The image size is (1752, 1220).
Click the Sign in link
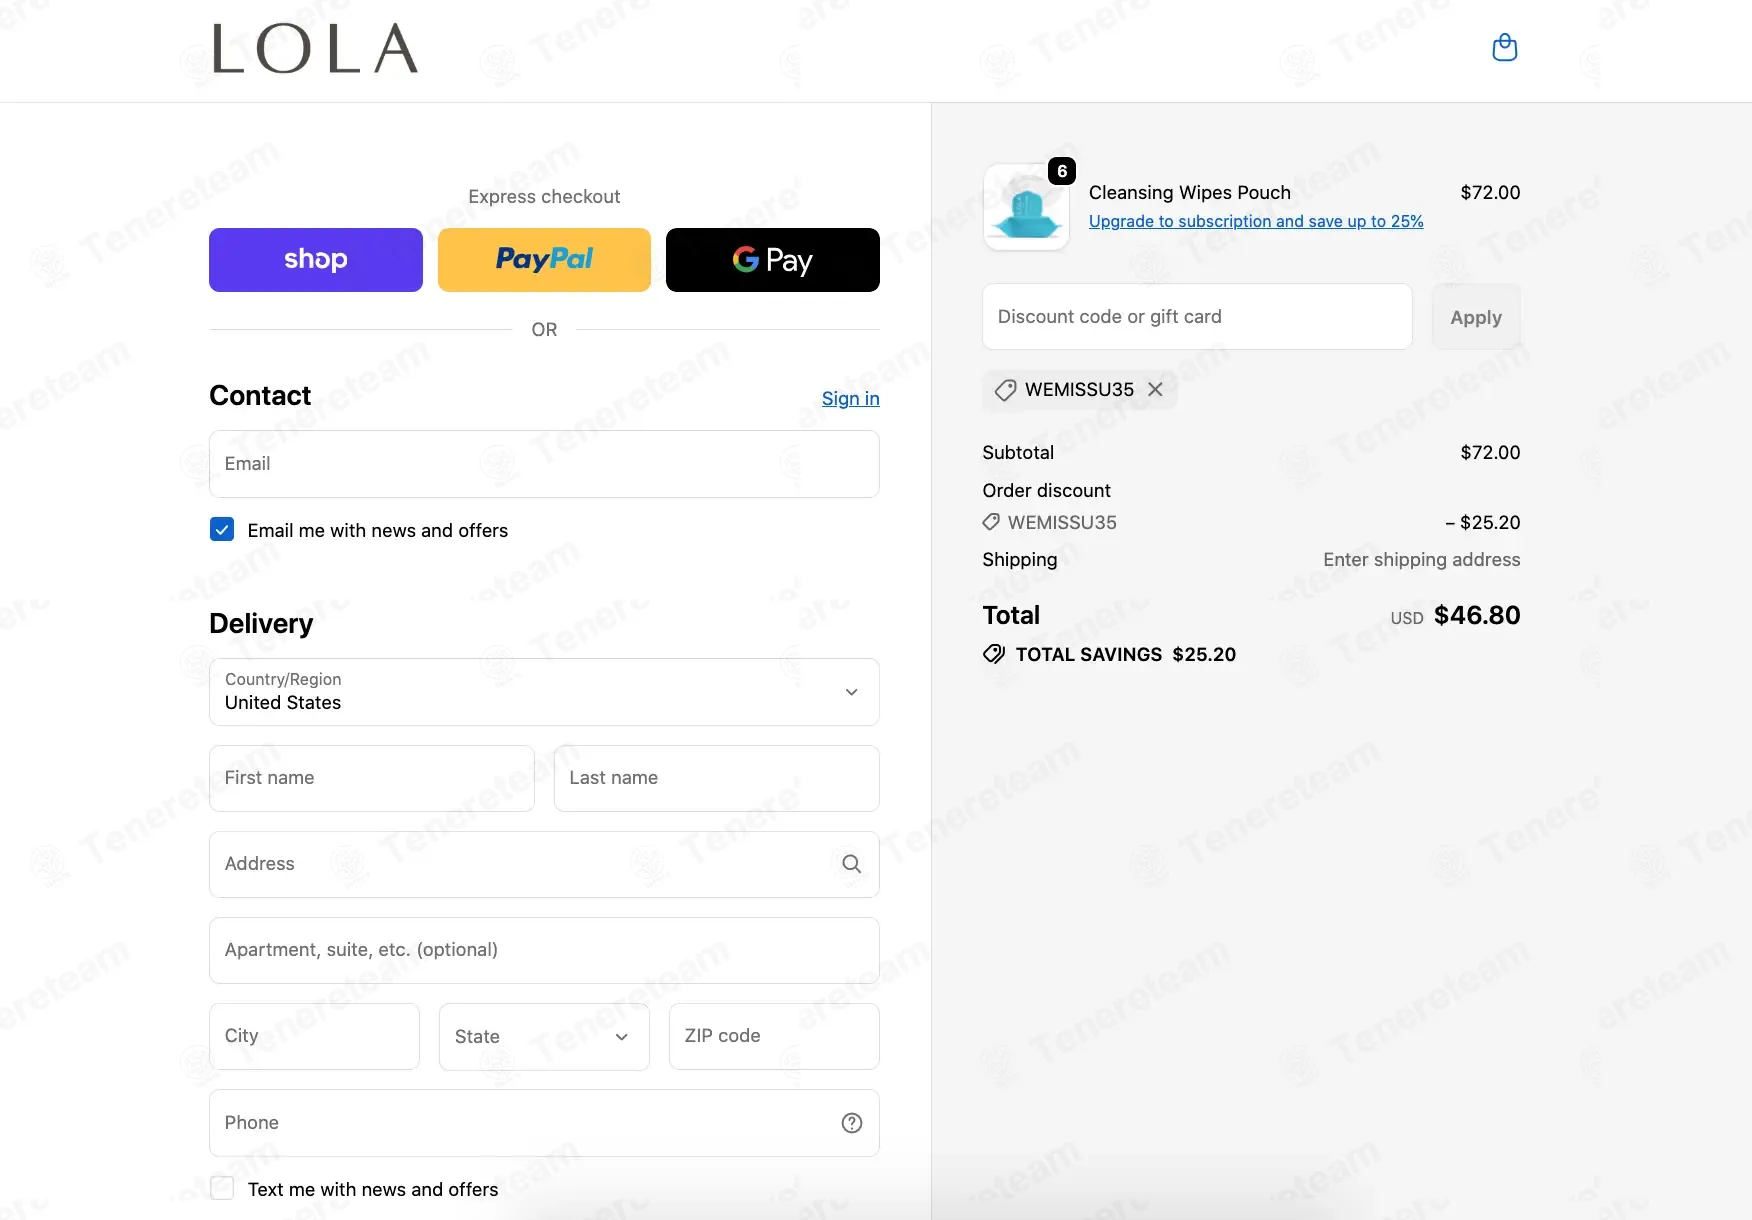coord(850,399)
